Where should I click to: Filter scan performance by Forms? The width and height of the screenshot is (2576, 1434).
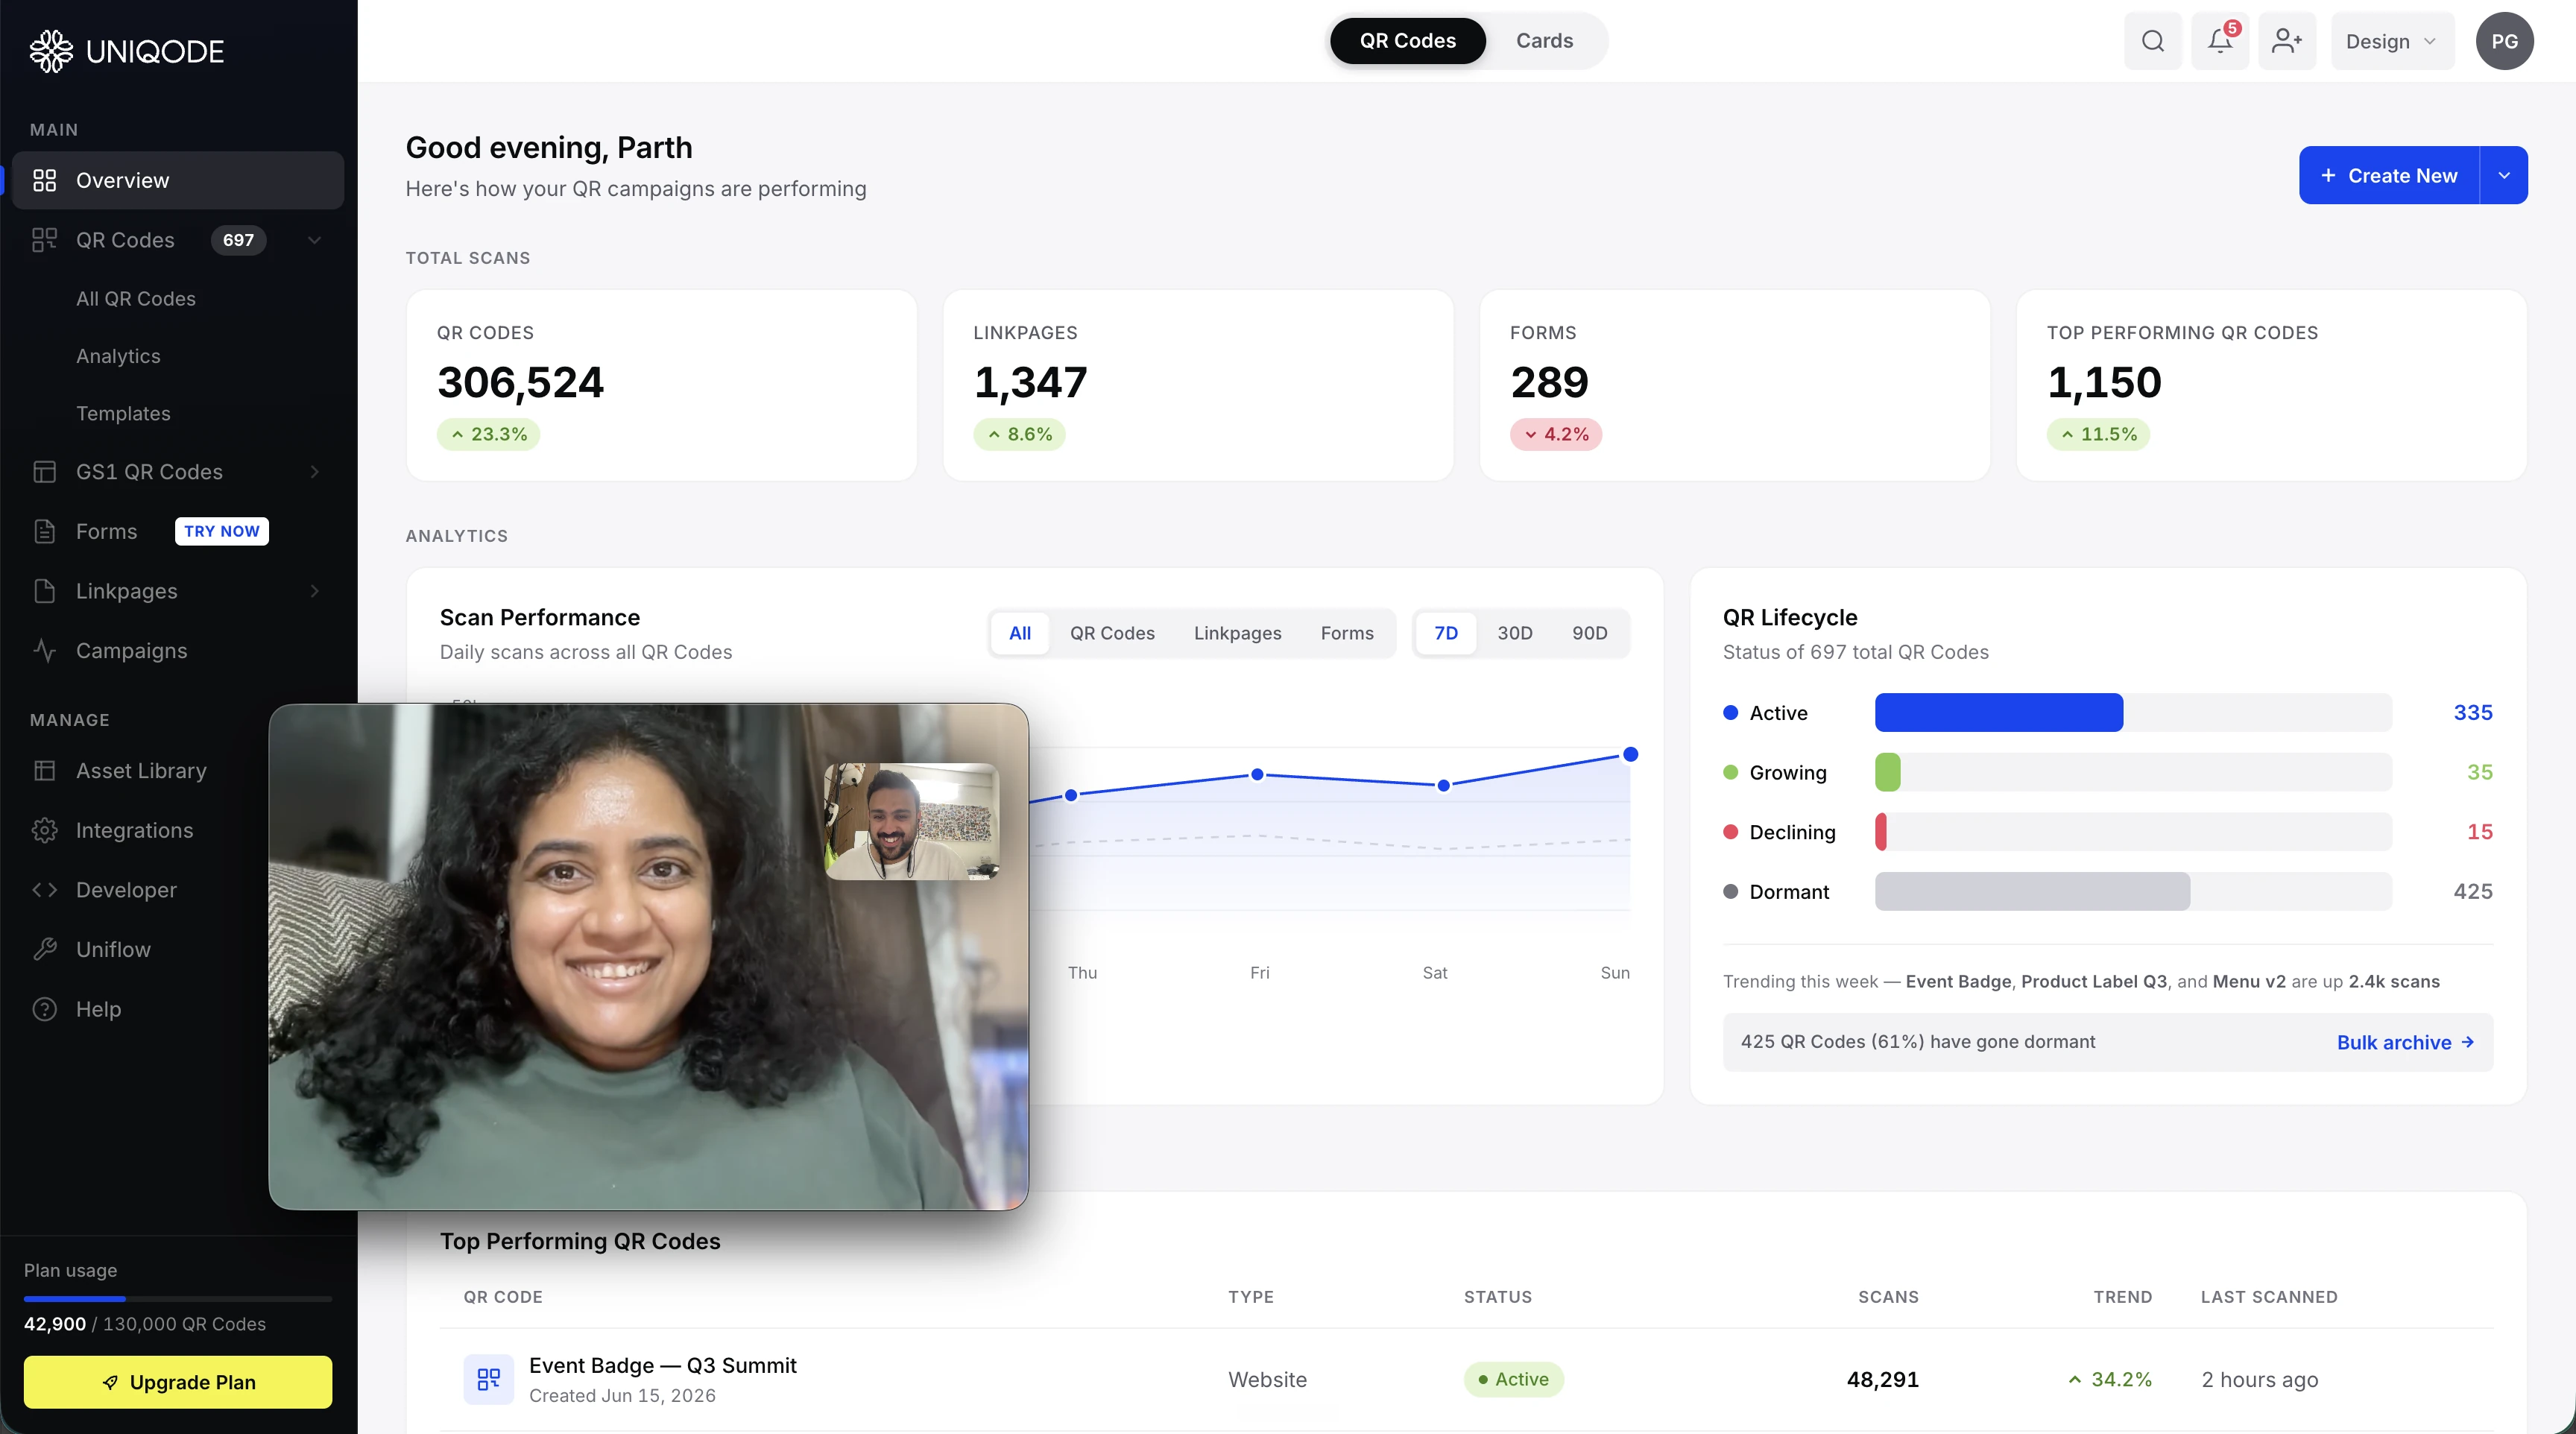(x=1346, y=633)
